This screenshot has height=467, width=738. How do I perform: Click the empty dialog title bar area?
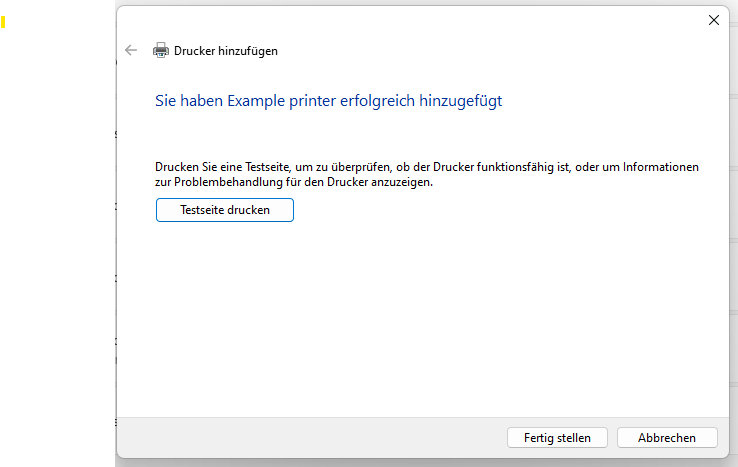(x=400, y=20)
